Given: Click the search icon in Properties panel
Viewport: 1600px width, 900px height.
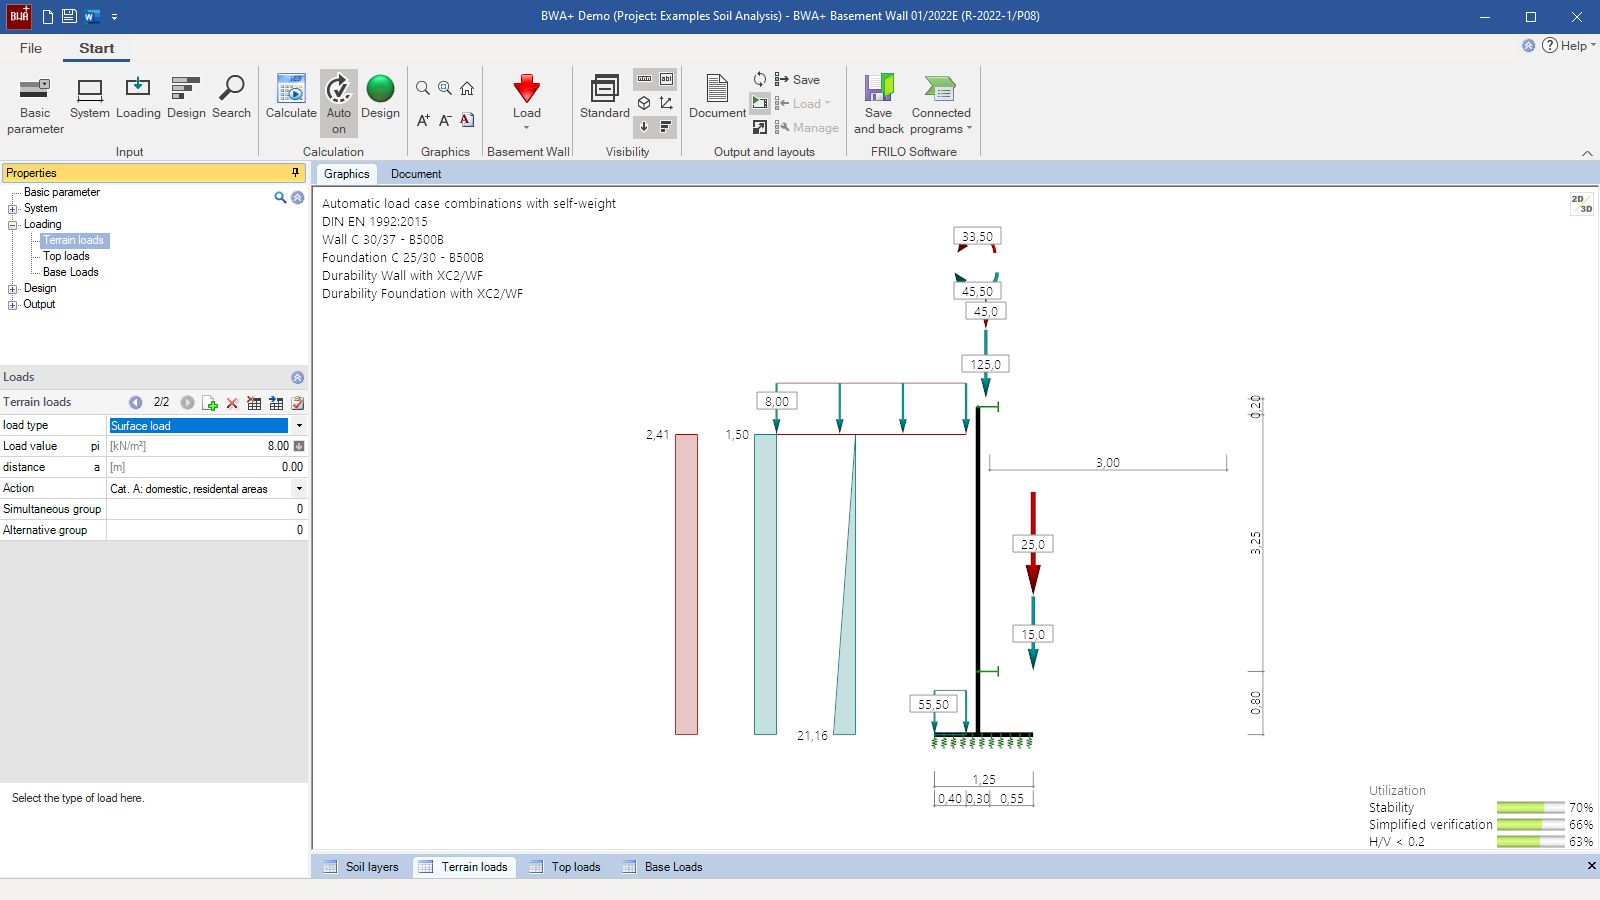Looking at the screenshot, I should click(x=280, y=197).
